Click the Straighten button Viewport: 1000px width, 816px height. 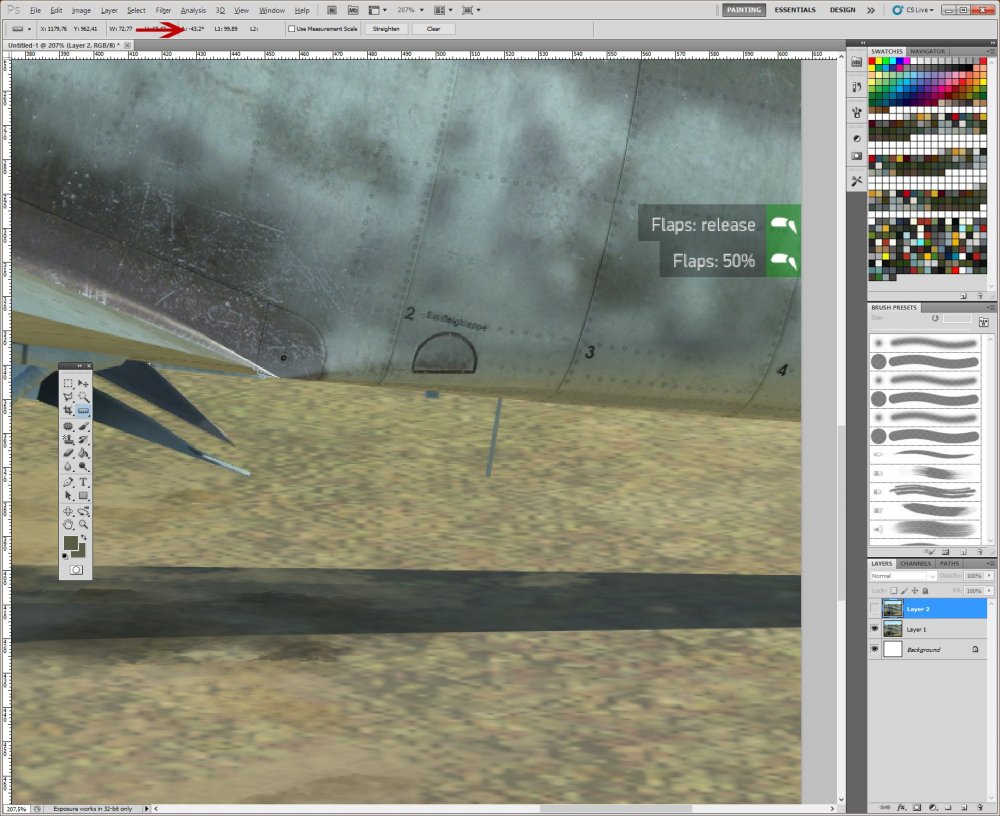(386, 29)
